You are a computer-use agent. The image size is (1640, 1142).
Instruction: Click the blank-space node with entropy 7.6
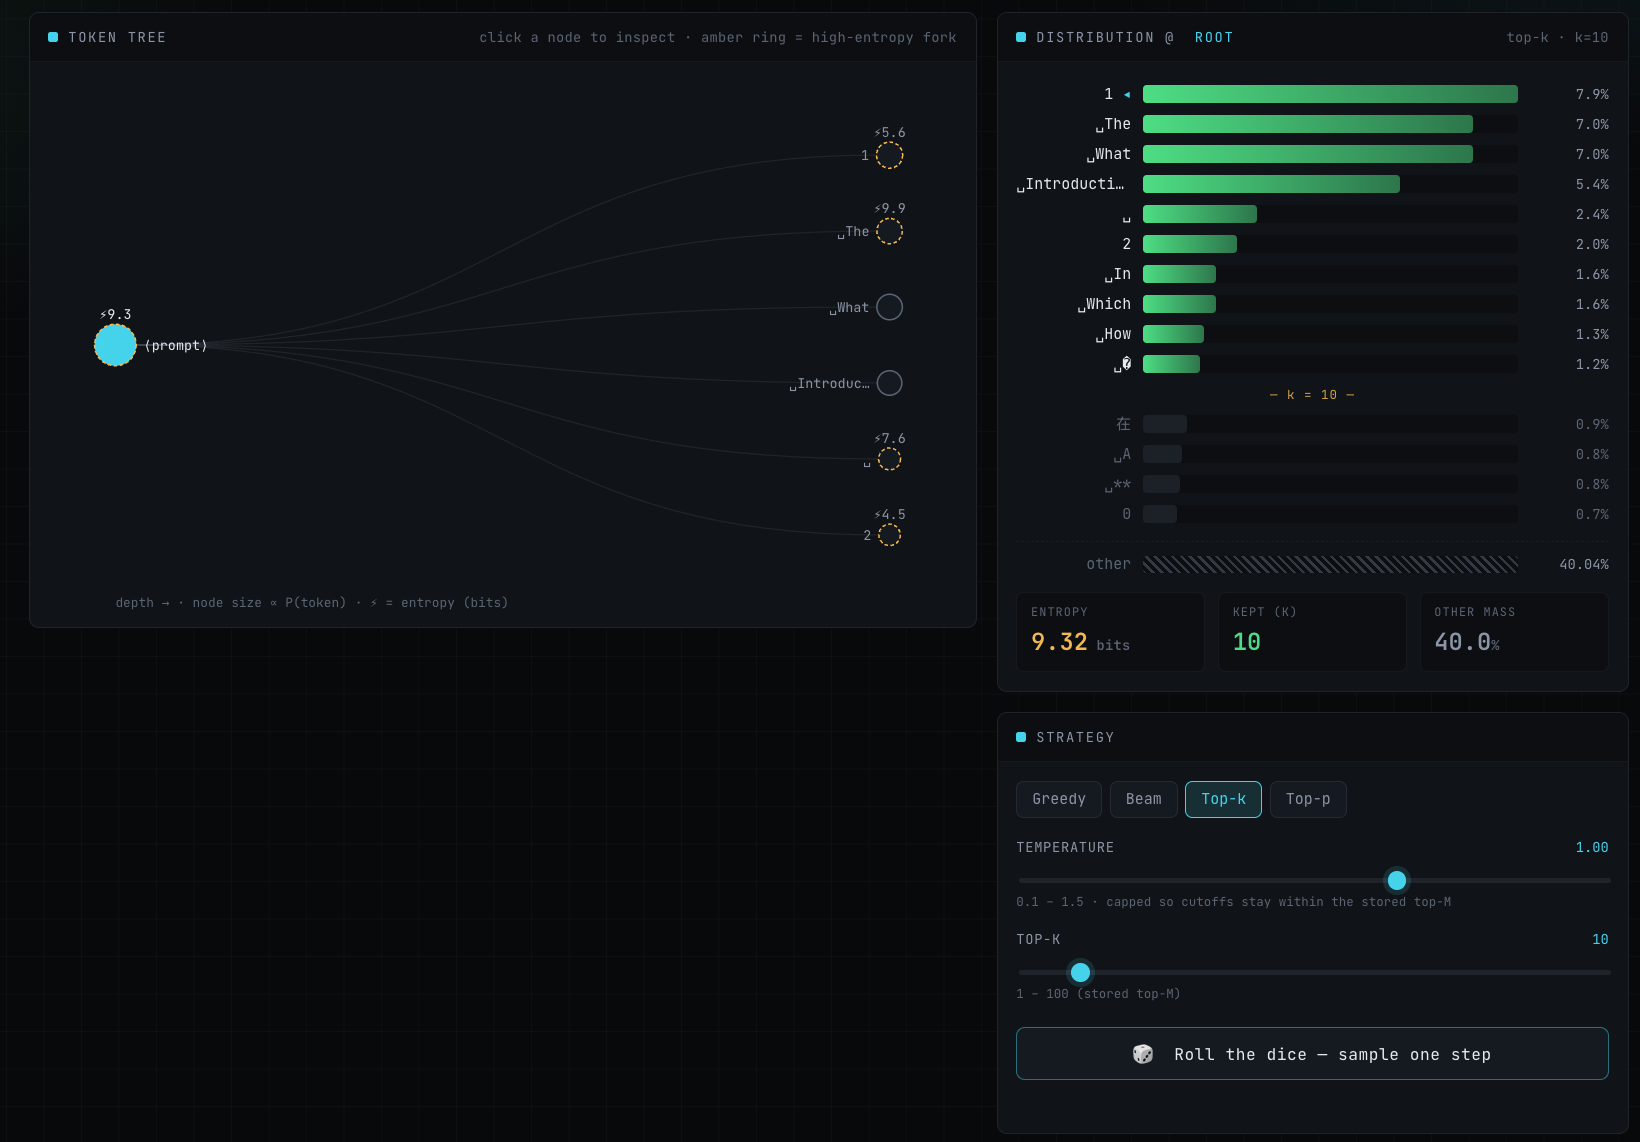(889, 459)
